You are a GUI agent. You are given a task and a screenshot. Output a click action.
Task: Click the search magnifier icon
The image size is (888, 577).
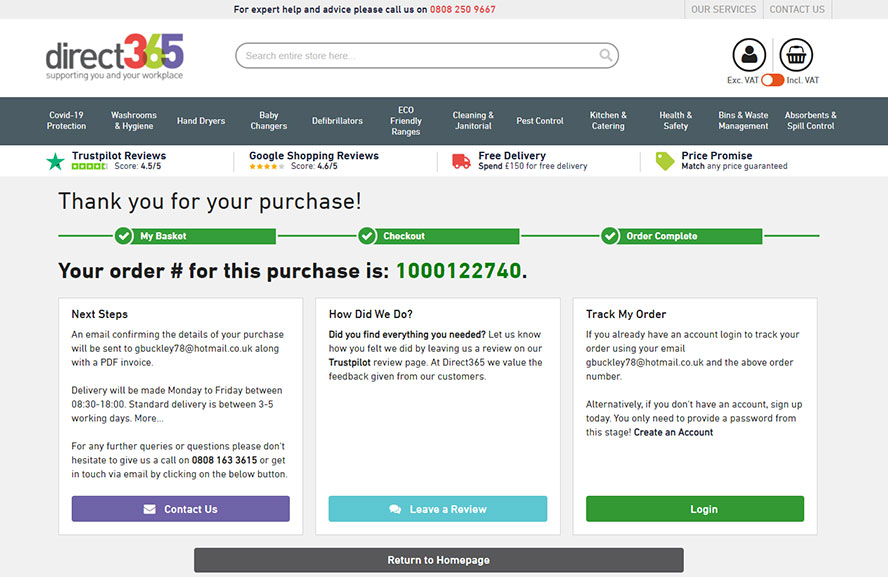[606, 56]
